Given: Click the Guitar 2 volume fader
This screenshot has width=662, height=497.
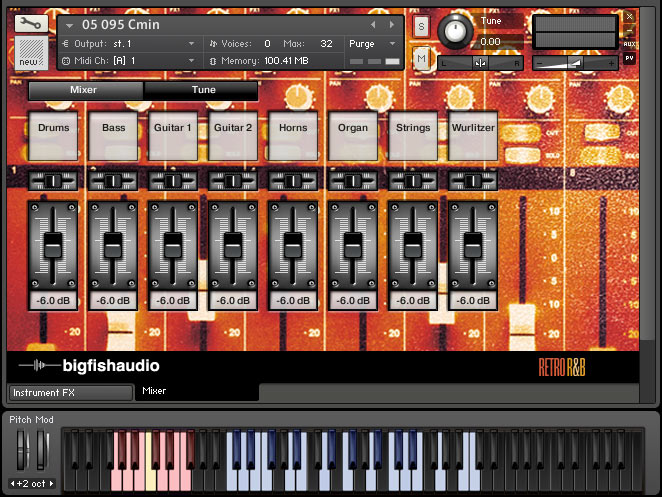Looking at the screenshot, I should click(233, 245).
